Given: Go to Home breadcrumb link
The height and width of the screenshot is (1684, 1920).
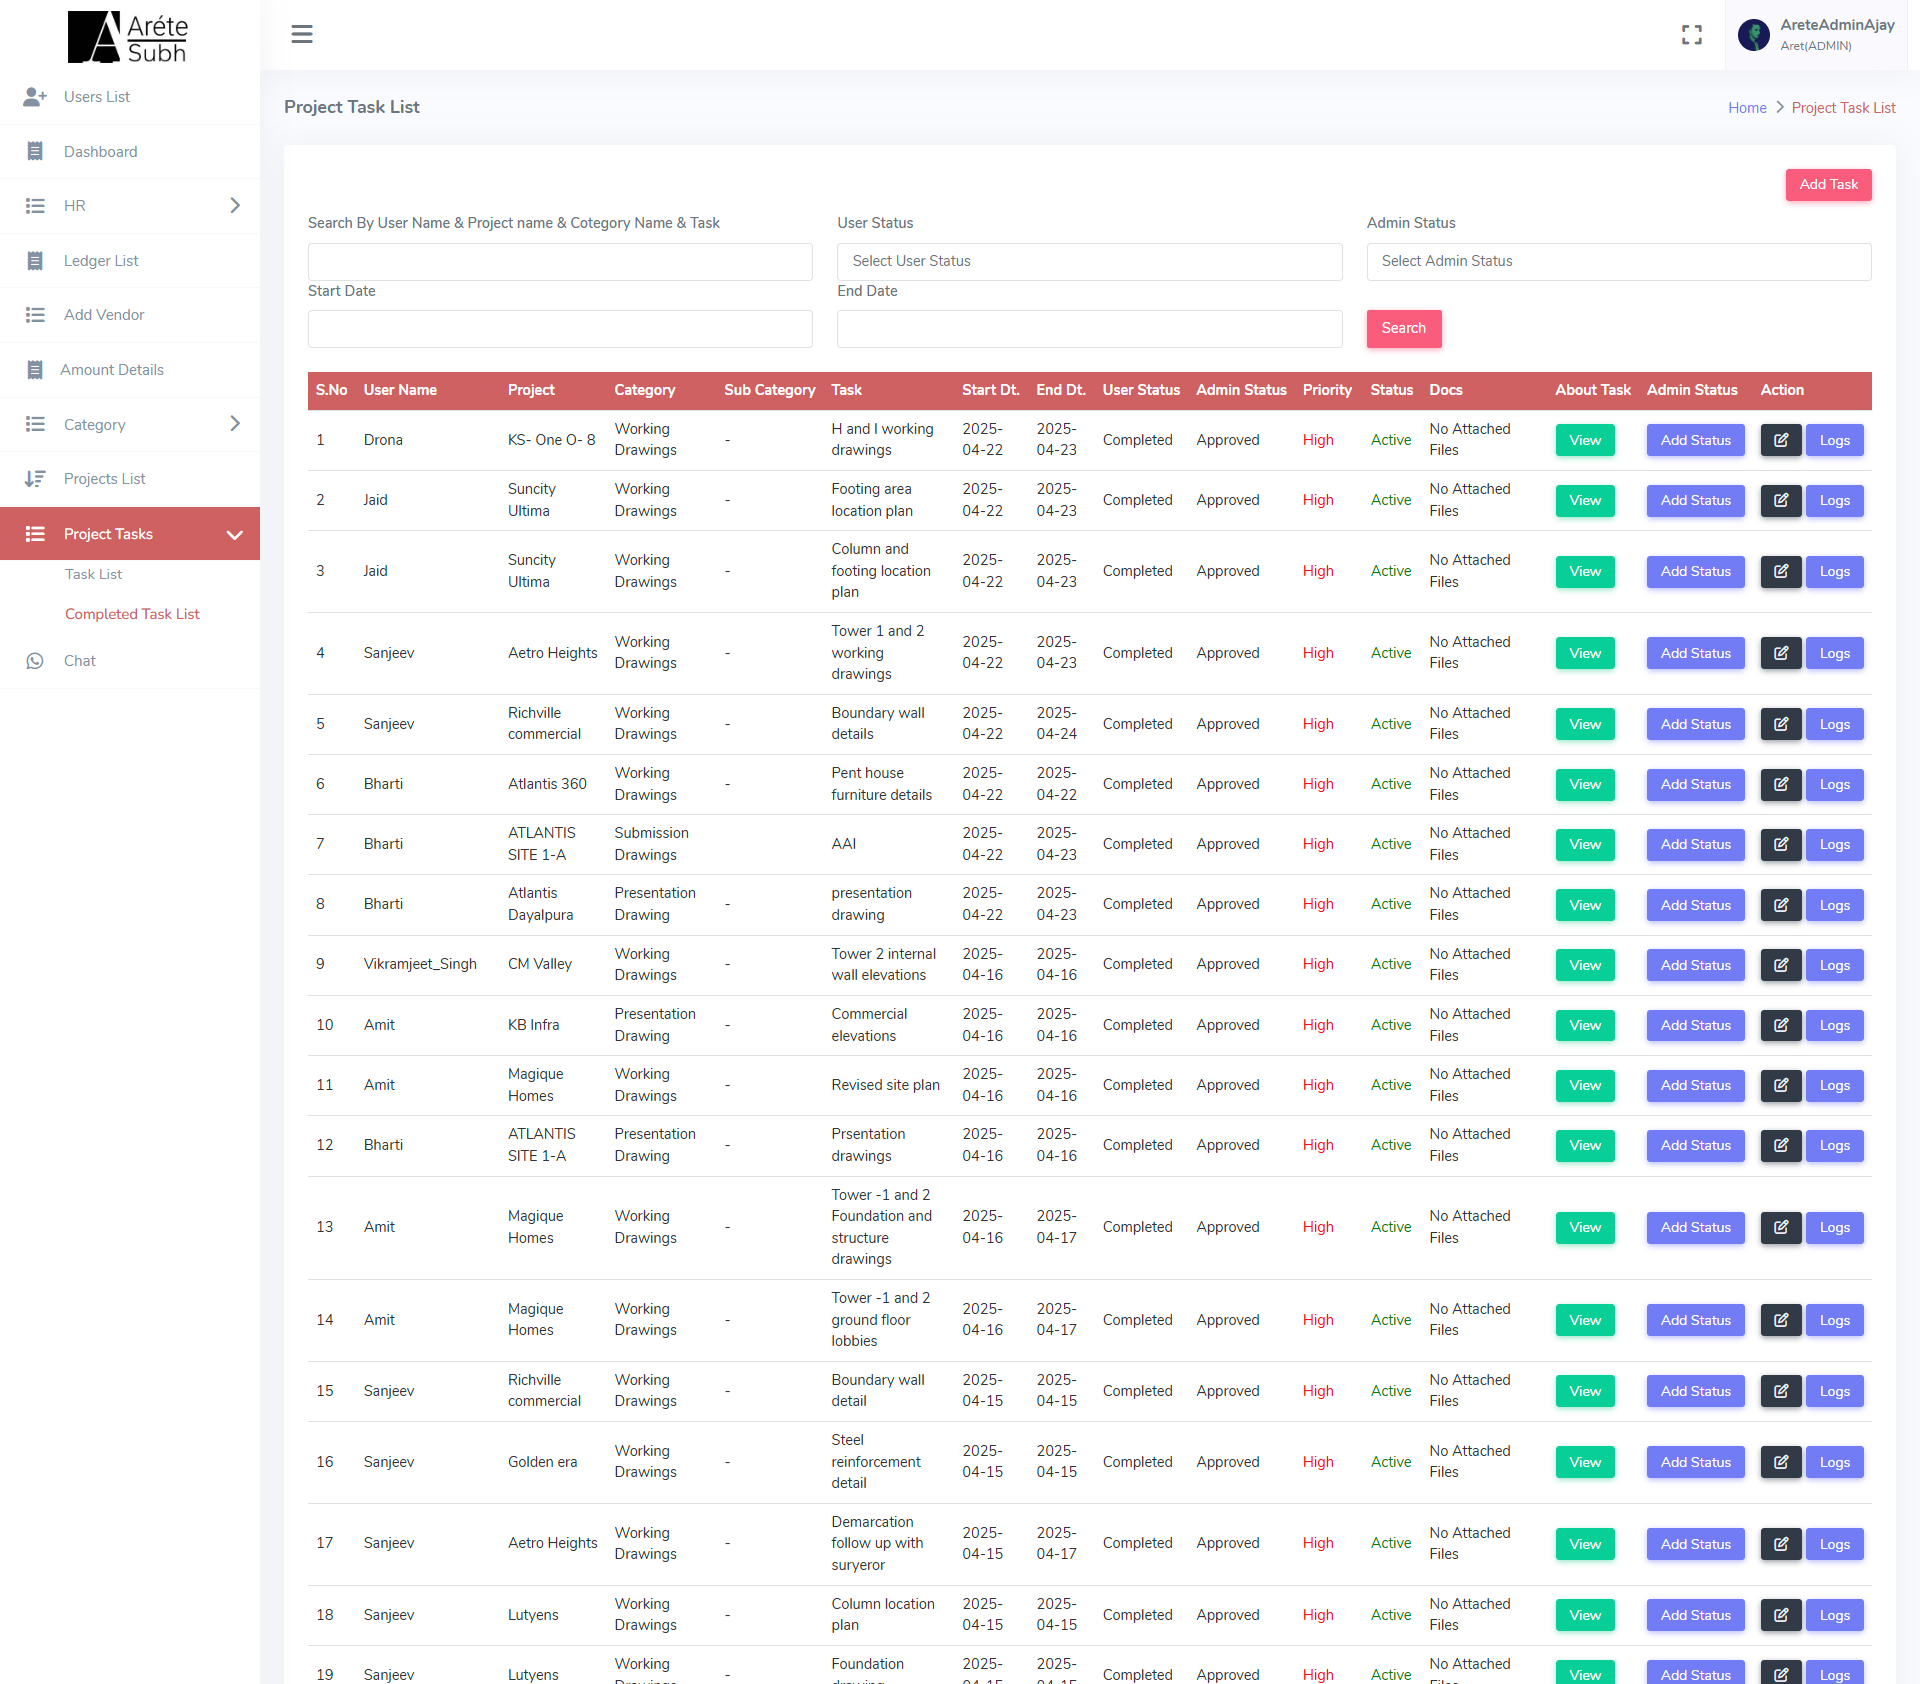Looking at the screenshot, I should click(1746, 108).
